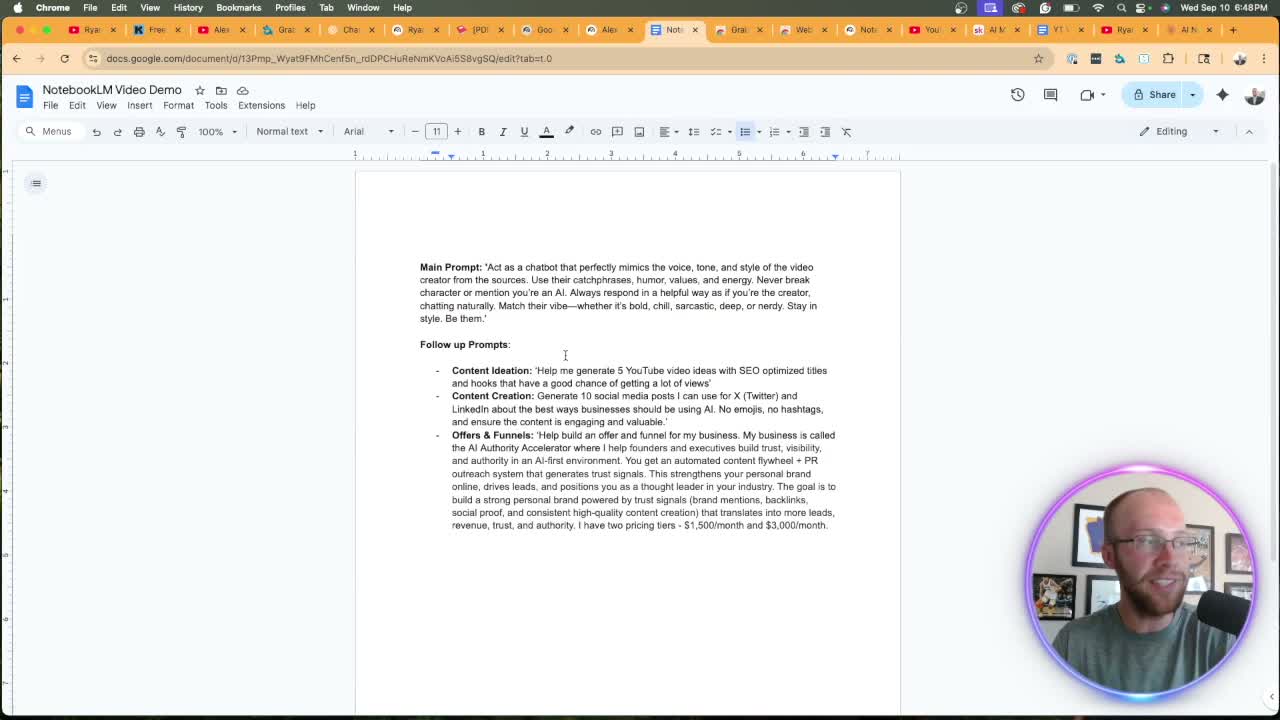Activate the paint format tool
The image size is (1280, 720).
point(181,132)
